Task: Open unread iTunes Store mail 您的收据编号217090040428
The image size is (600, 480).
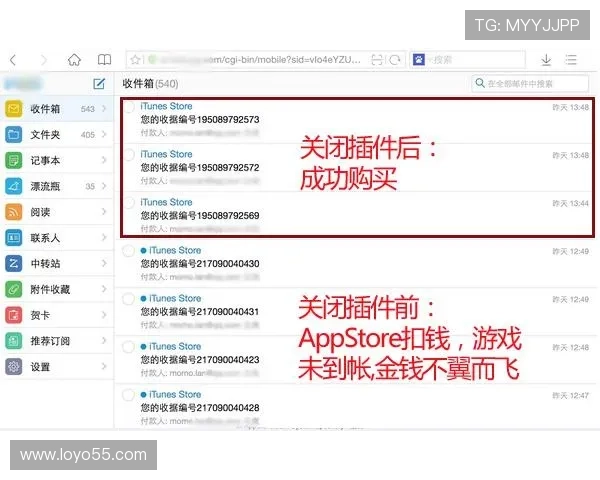Action: coord(356,407)
